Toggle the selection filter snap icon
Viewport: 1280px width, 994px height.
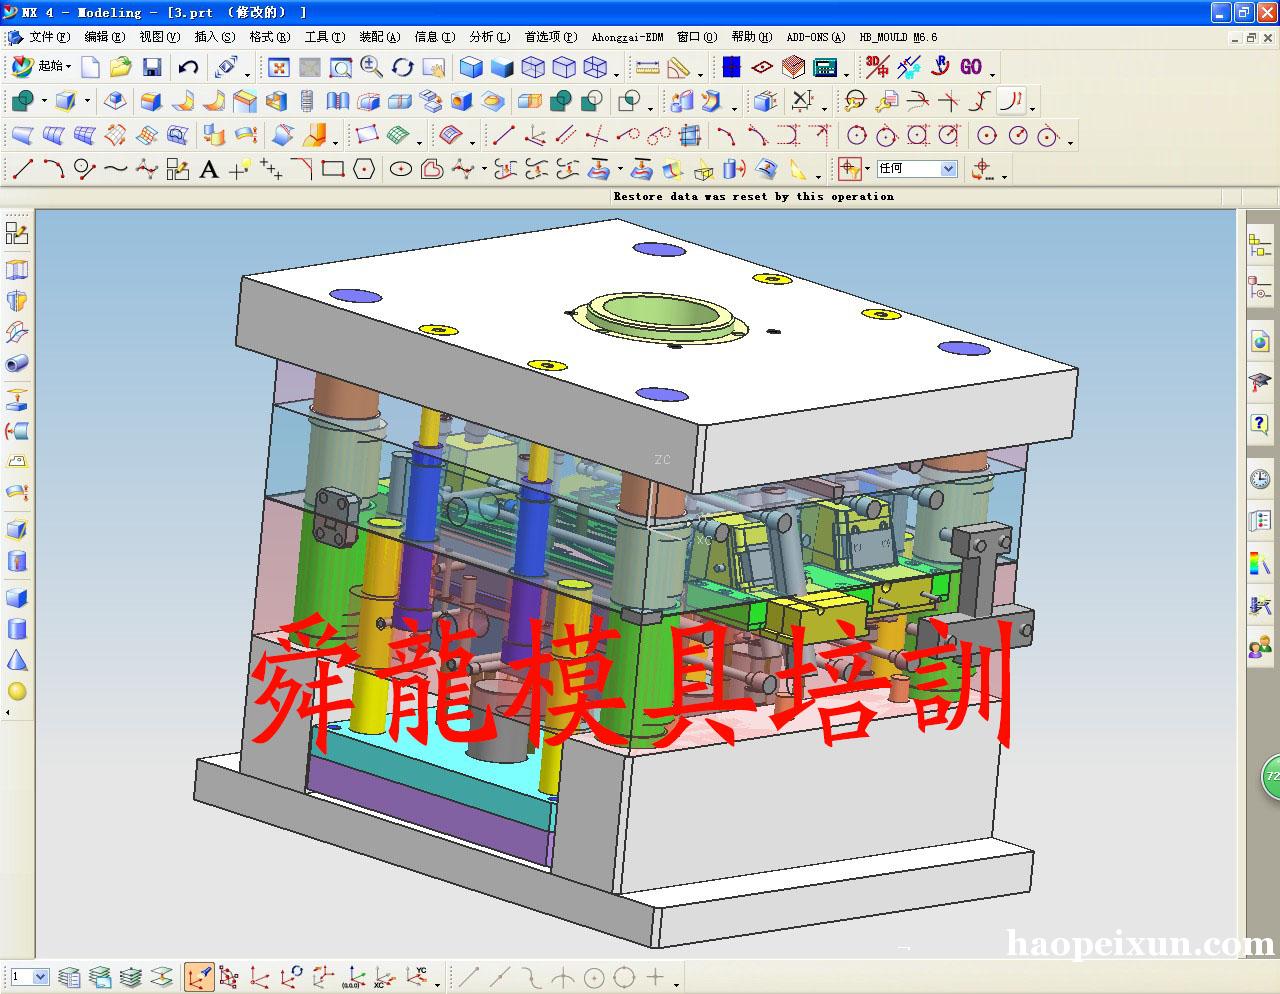click(850, 169)
